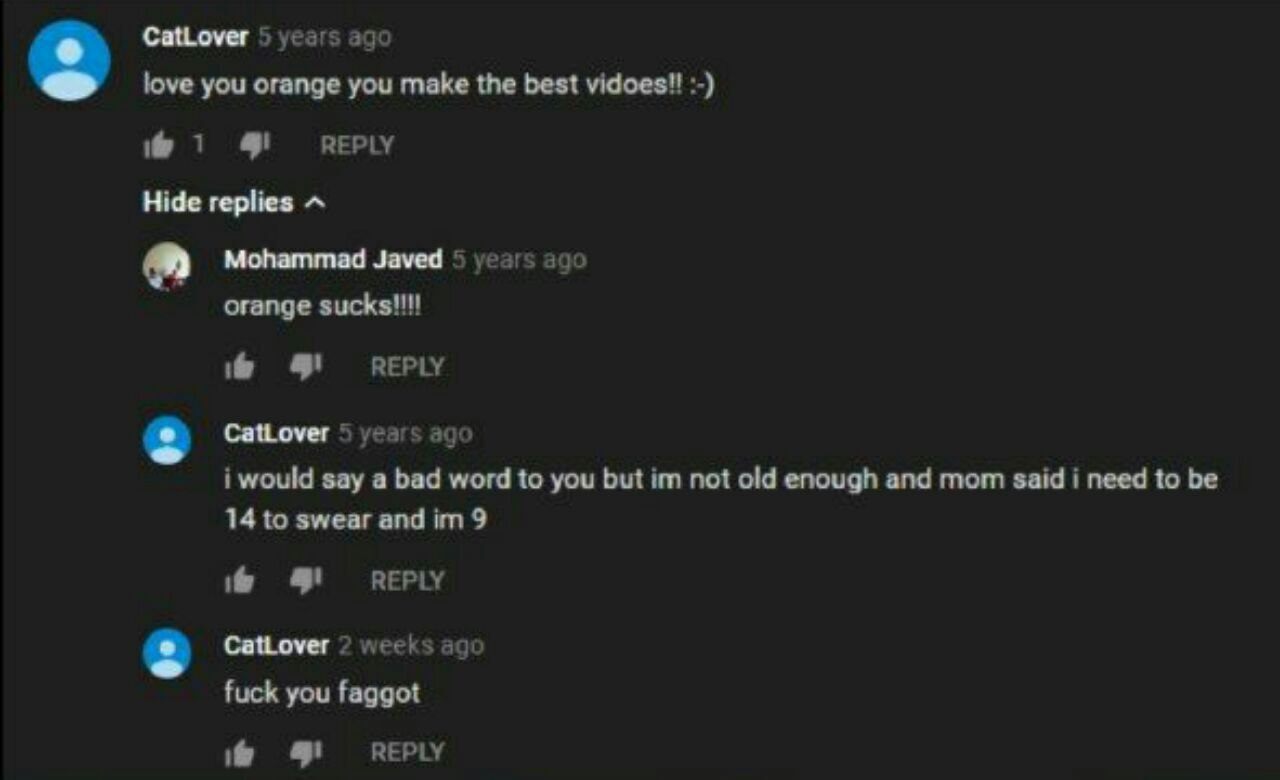
Task: Like CatLover's top-level comment
Action: (158, 146)
